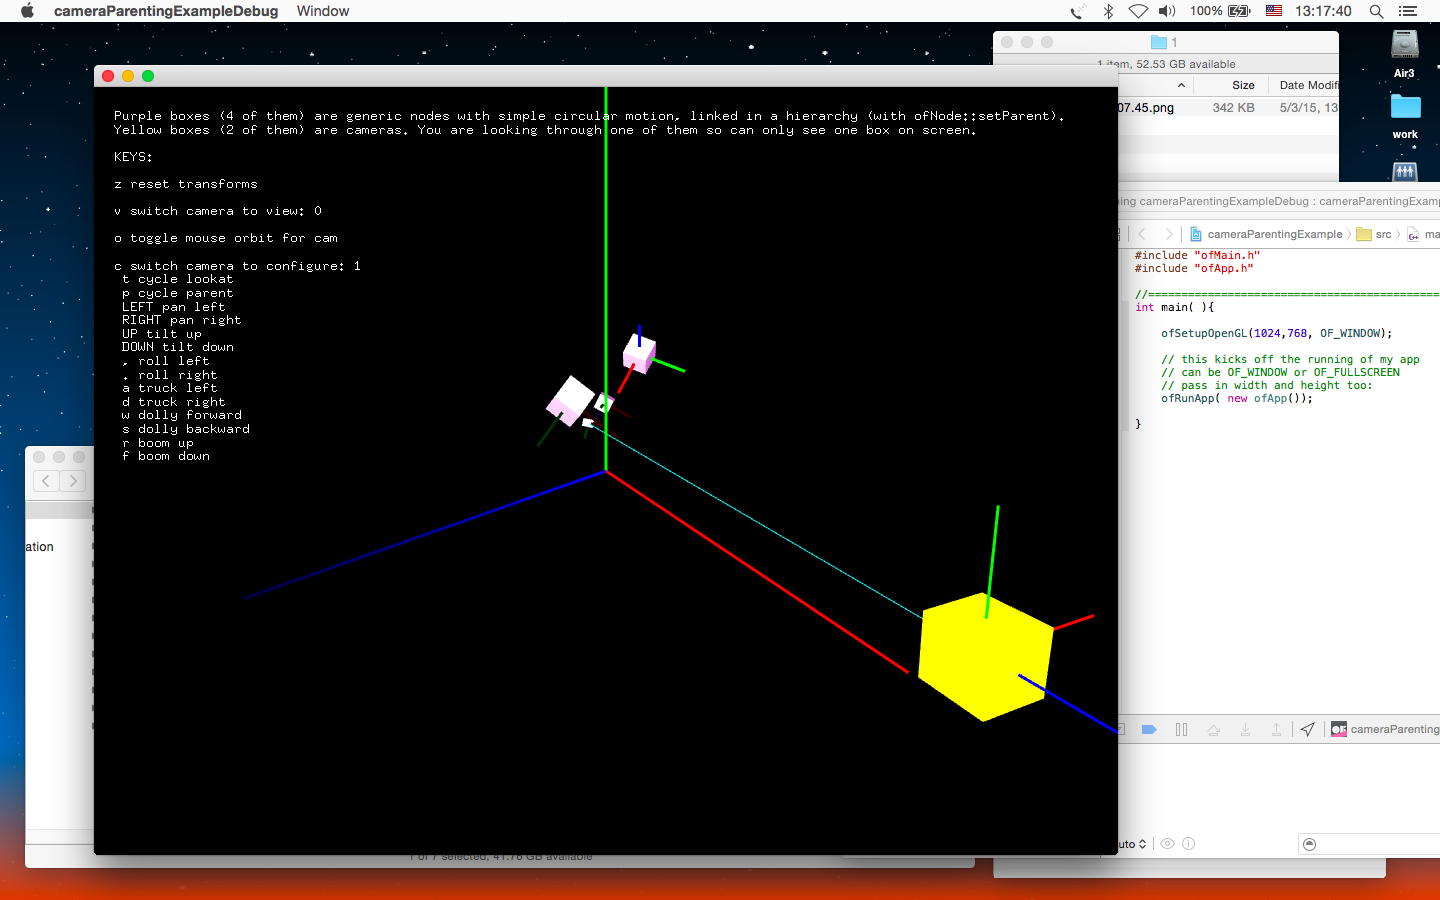Open the Window menu in menu bar
This screenshot has width=1440, height=900.
coord(323,11)
